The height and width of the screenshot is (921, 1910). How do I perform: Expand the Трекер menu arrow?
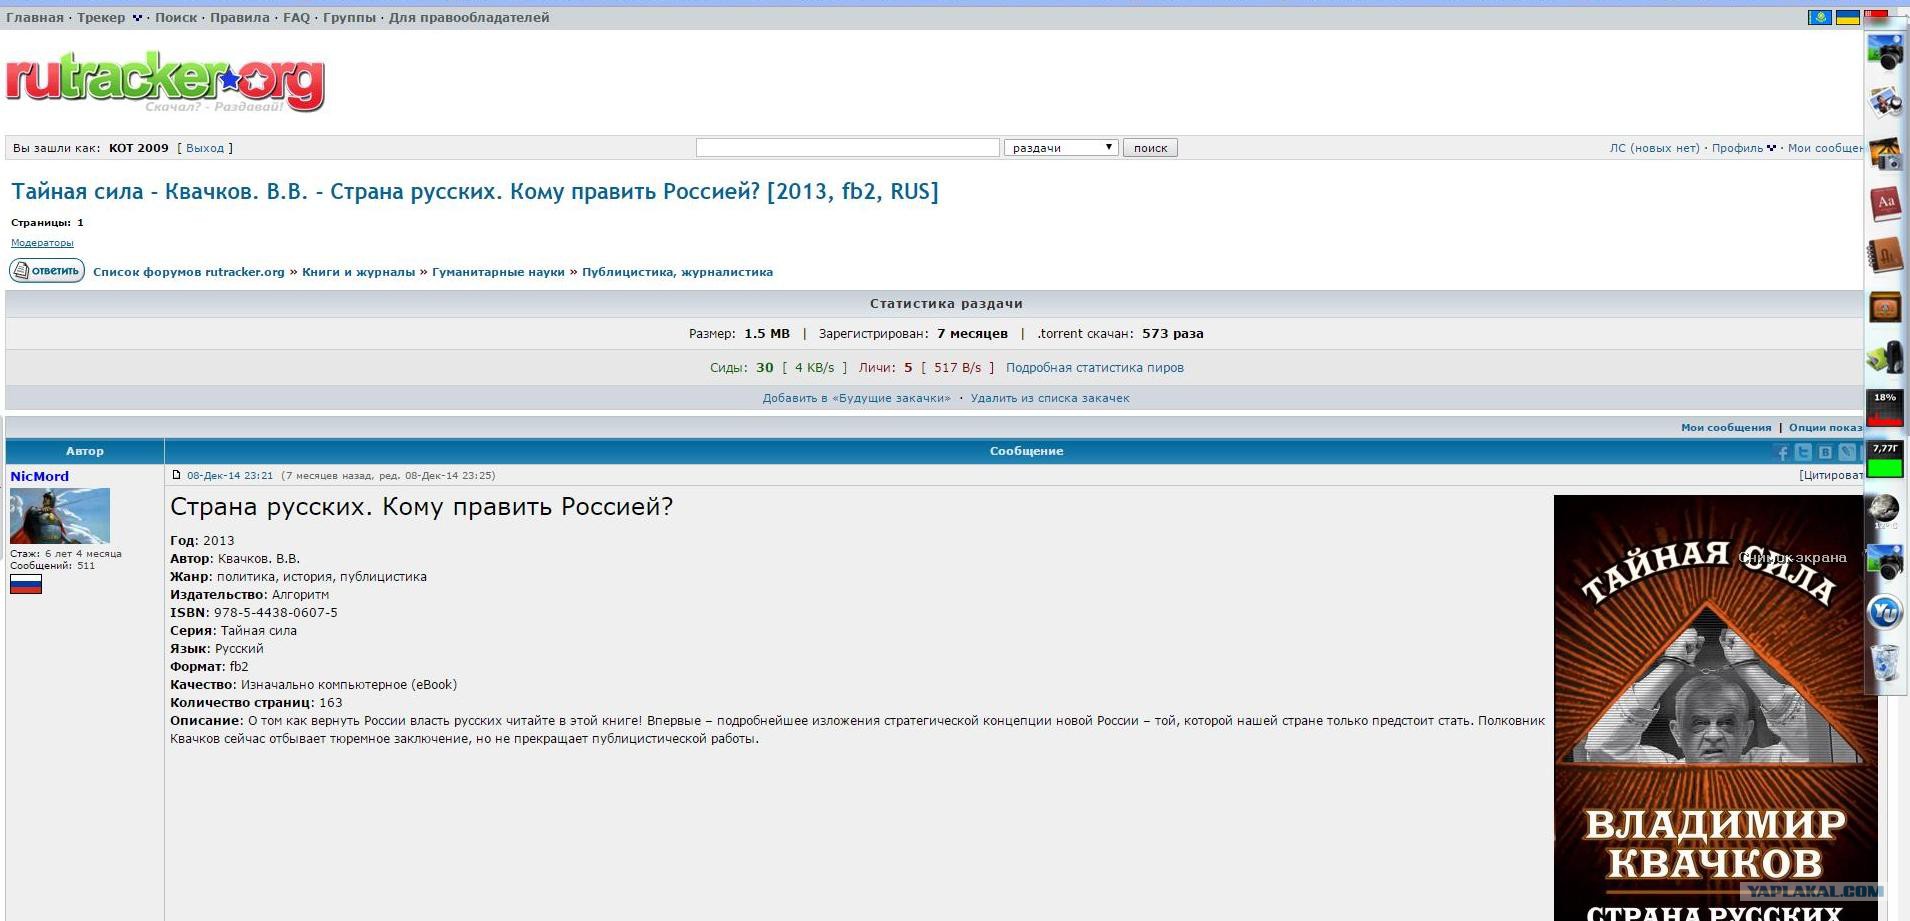[x=137, y=18]
